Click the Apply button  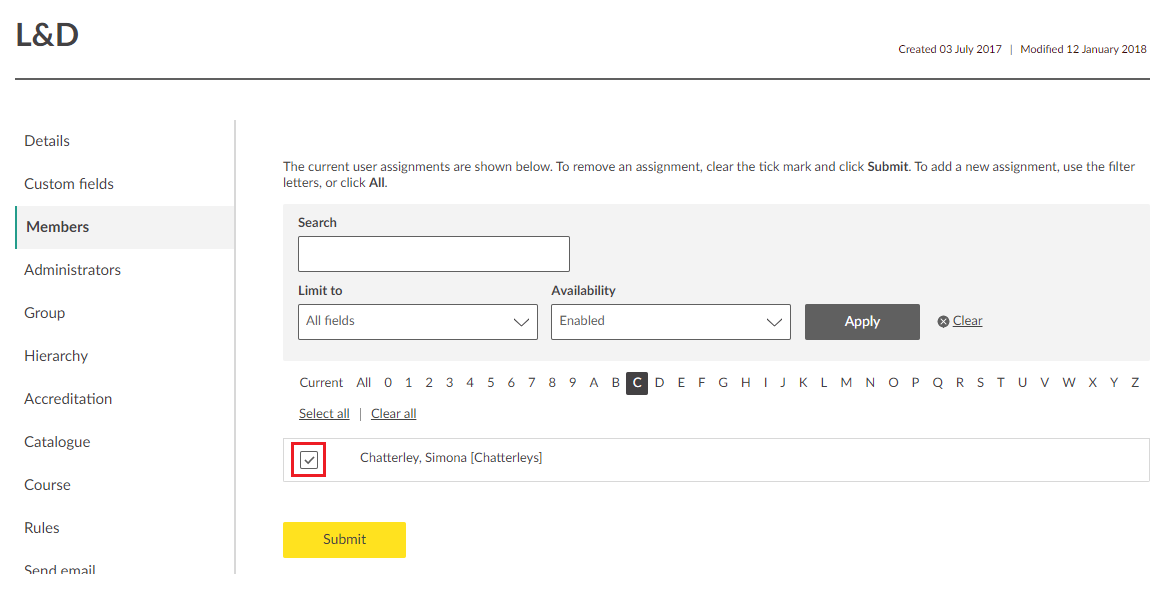(x=861, y=322)
